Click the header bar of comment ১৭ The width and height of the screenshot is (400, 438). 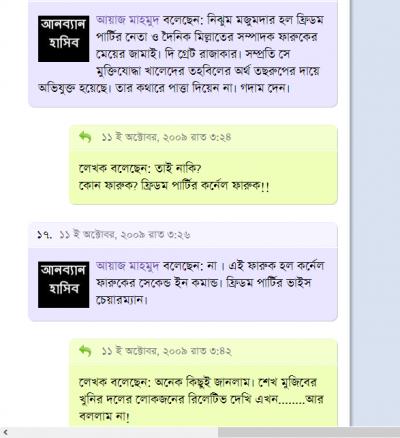183,235
